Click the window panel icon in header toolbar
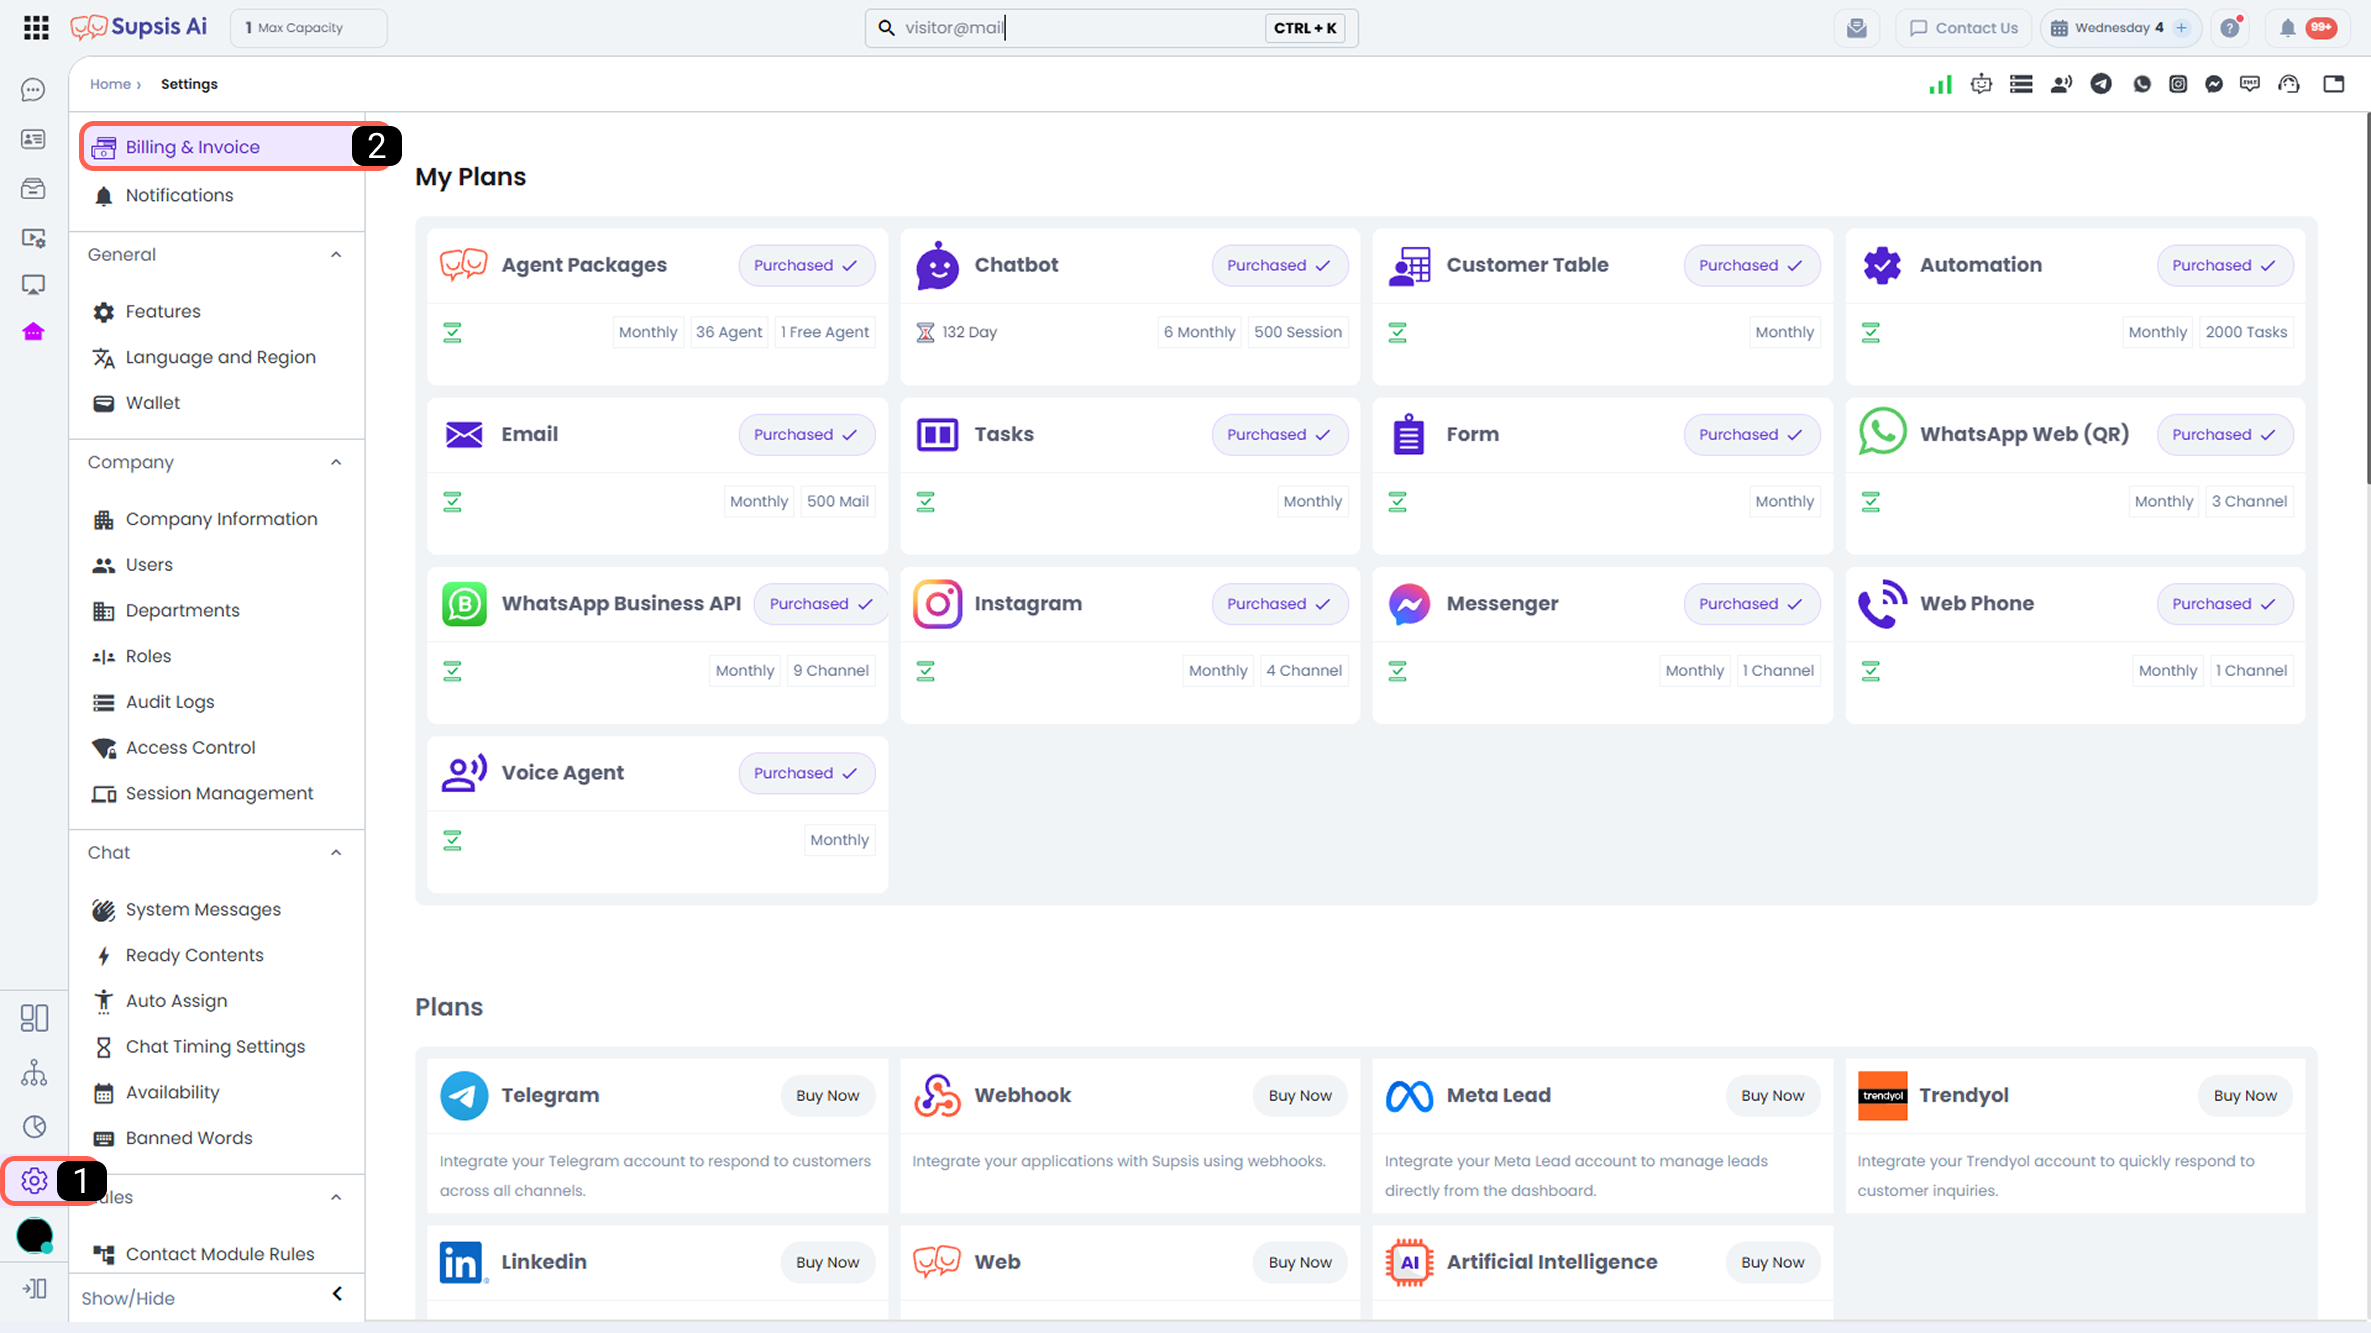2371x1333 pixels. (x=2334, y=84)
